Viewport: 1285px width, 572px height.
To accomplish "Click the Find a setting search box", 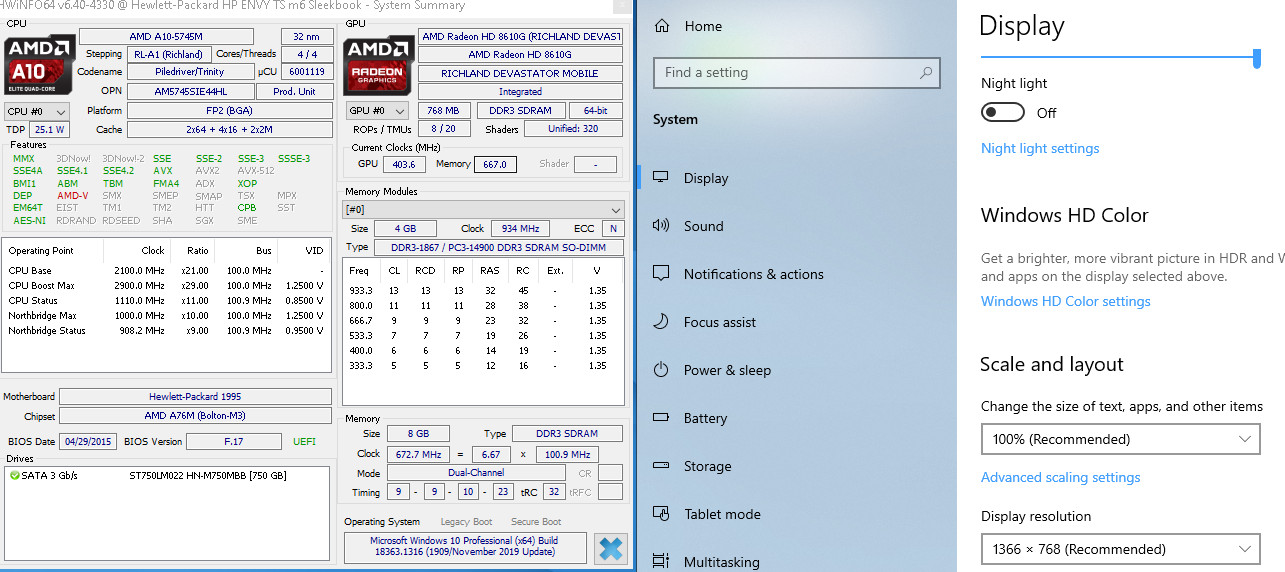I will click(x=797, y=72).
